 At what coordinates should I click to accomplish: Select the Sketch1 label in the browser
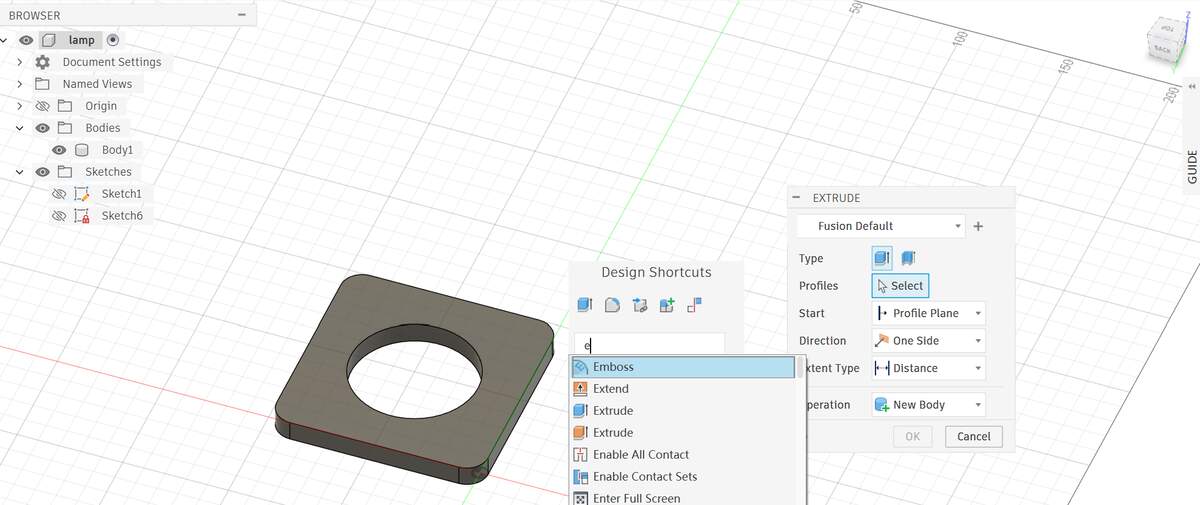click(122, 194)
